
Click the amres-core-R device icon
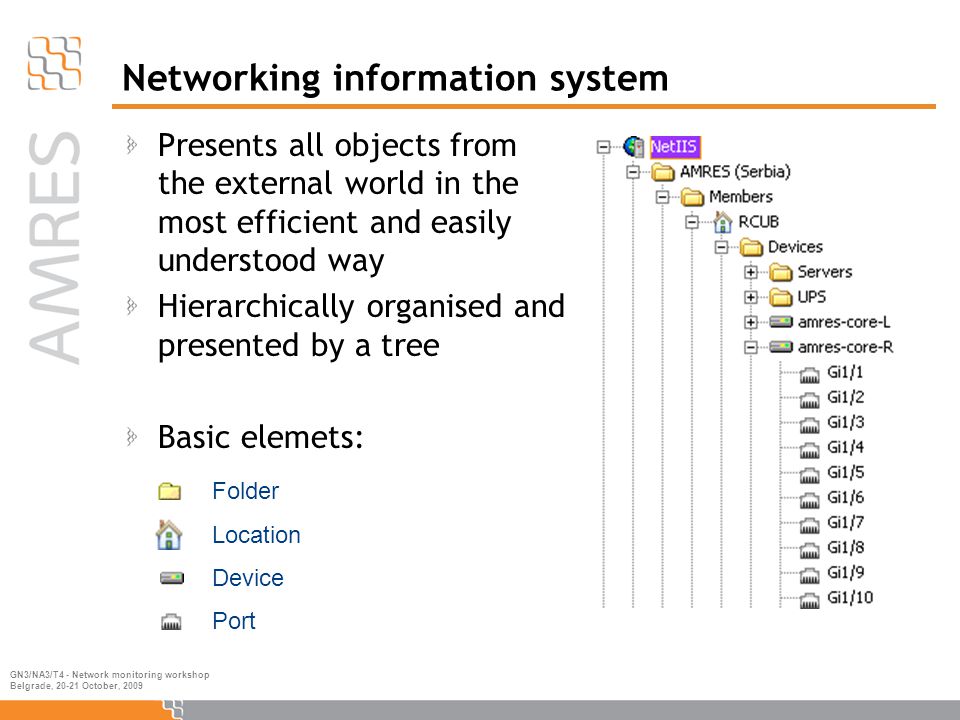pyautogui.click(x=781, y=347)
